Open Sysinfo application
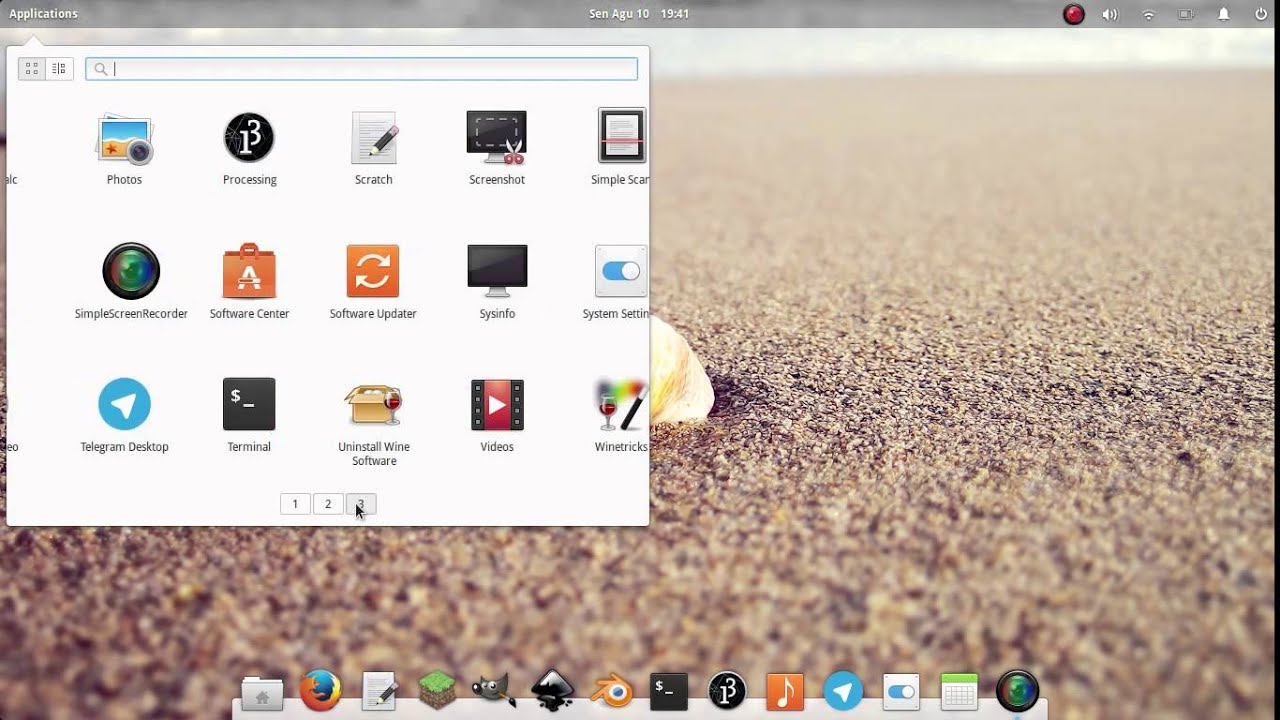Image resolution: width=1280 pixels, height=720 pixels. (x=497, y=281)
